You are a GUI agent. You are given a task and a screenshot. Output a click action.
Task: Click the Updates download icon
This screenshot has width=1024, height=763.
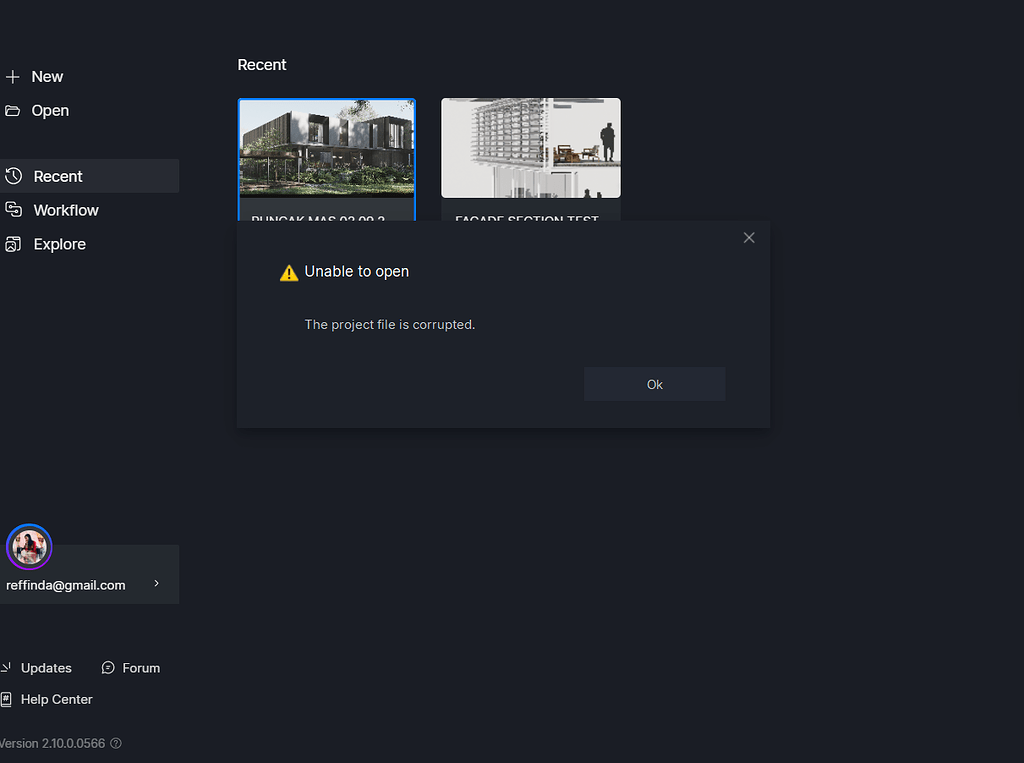(7, 667)
